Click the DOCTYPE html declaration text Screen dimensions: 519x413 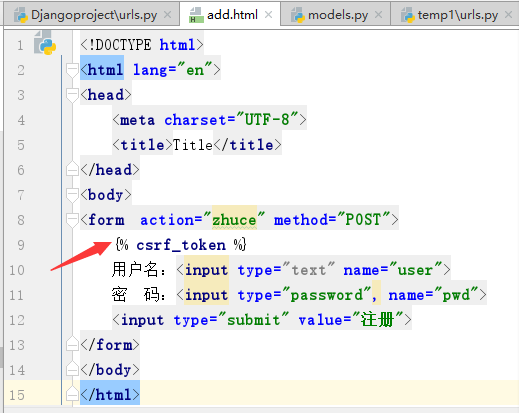pos(142,45)
